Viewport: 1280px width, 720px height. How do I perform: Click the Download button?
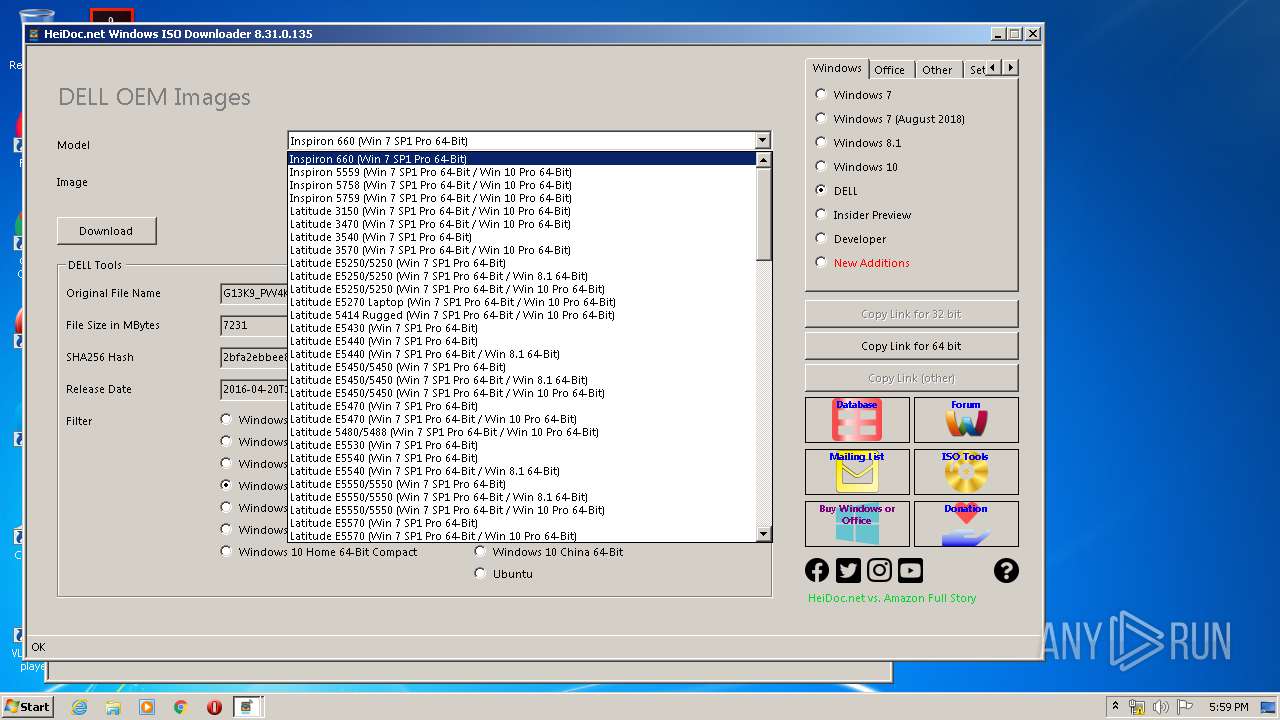[x=106, y=231]
